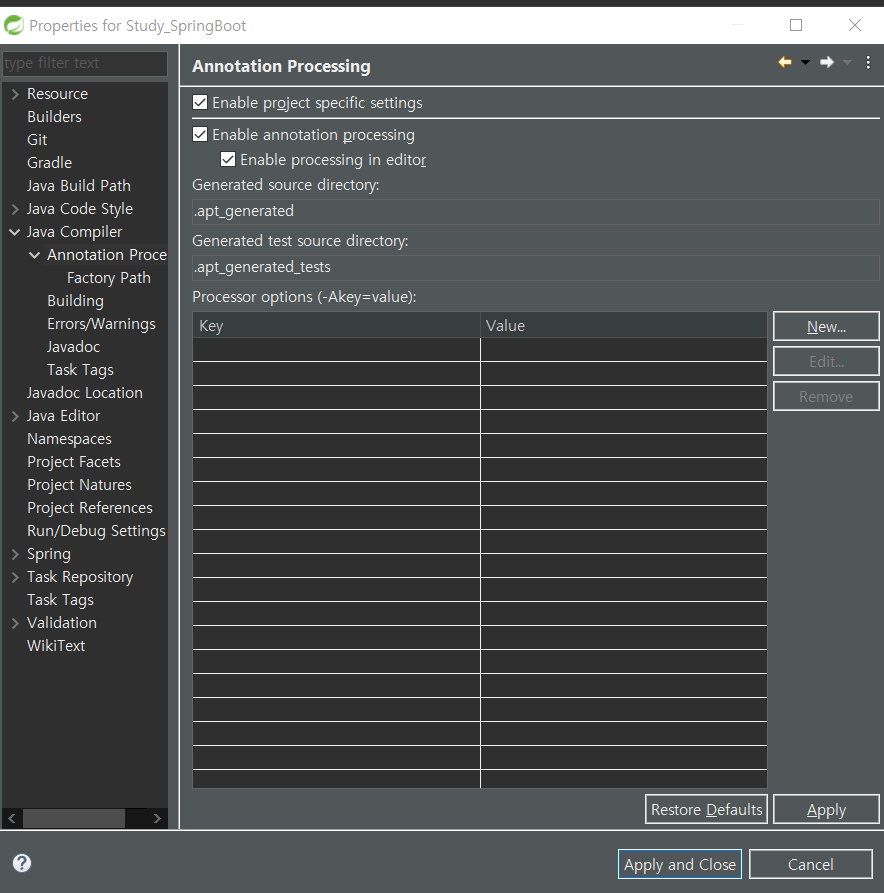Expand the Validation tree node
Image resolution: width=884 pixels, height=893 pixels.
15,623
